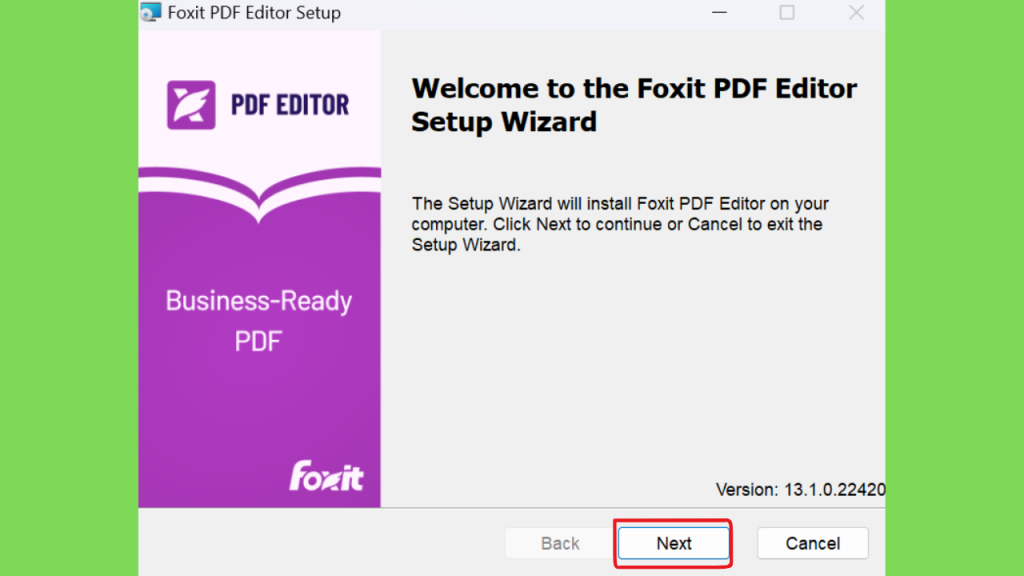Click empty footer area left of Back button
The image size is (1024, 576).
tap(320, 543)
